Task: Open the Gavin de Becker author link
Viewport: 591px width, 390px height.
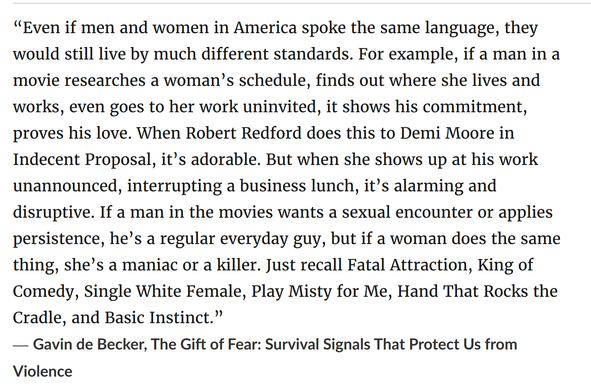Action: (x=89, y=344)
